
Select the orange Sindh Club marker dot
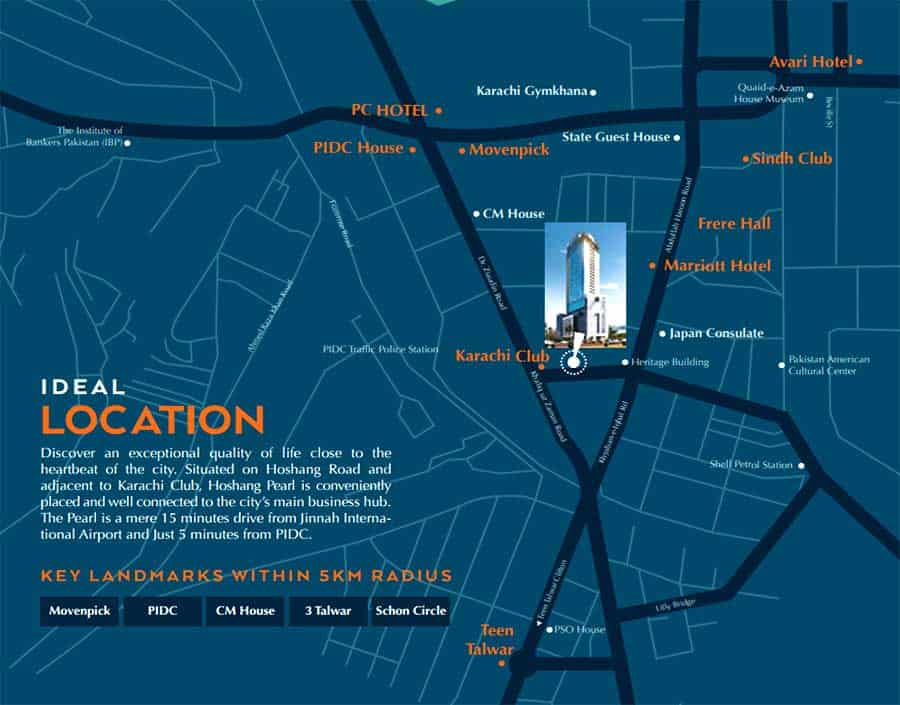click(745, 159)
